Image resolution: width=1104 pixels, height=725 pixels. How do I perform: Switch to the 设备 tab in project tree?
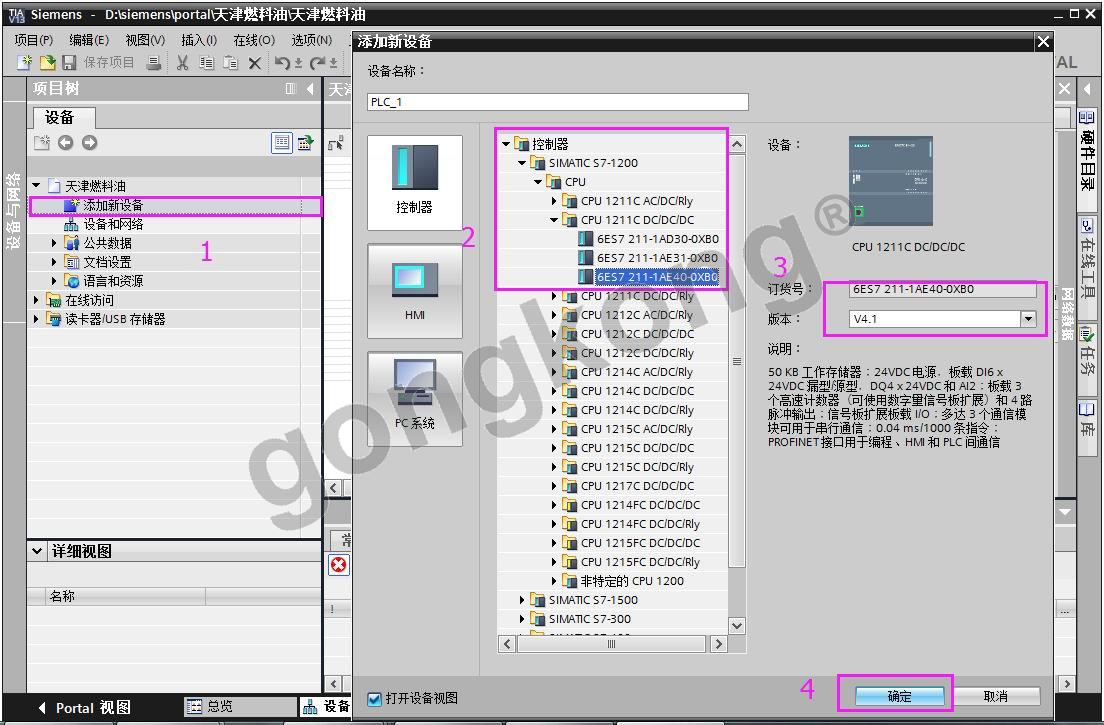point(59,117)
